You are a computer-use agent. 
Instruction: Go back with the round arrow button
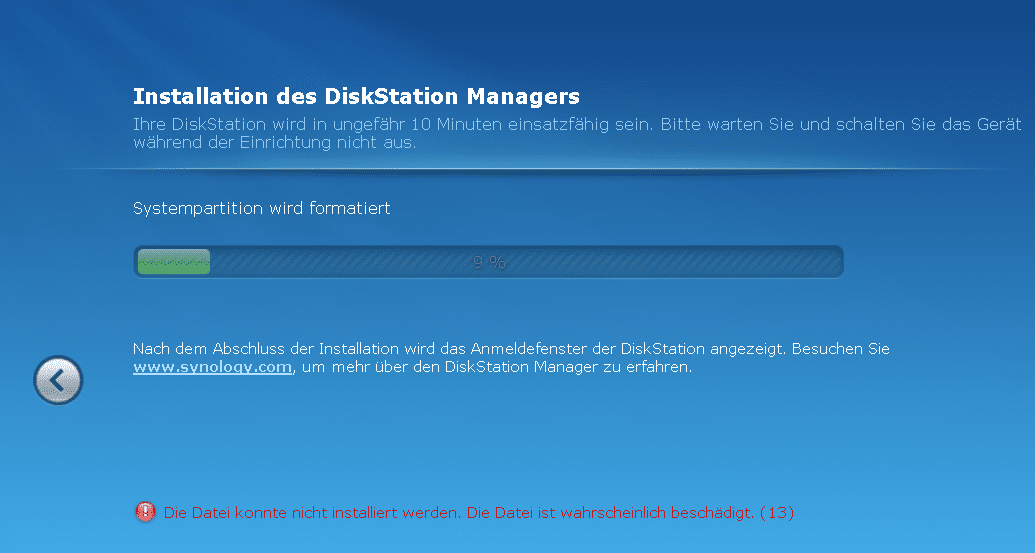(x=58, y=380)
